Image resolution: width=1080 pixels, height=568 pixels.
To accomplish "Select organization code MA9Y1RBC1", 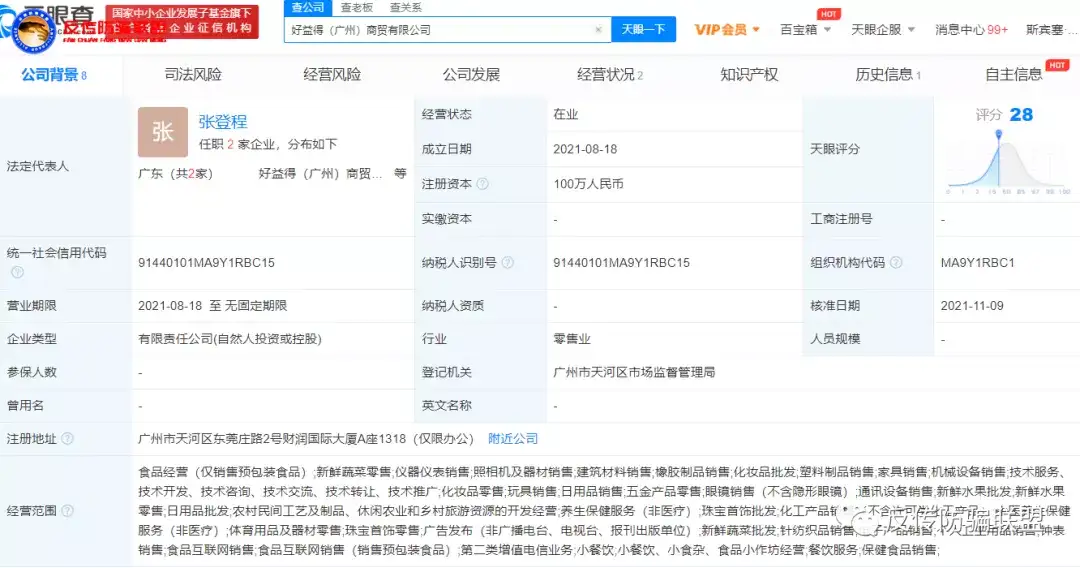I will pyautogui.click(x=977, y=262).
